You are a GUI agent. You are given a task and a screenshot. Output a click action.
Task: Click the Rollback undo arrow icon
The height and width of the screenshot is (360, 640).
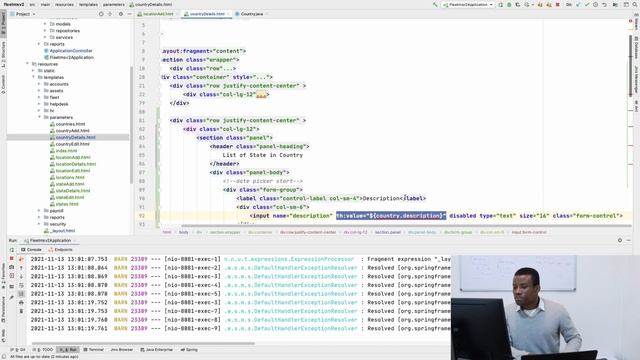[x=604, y=4]
